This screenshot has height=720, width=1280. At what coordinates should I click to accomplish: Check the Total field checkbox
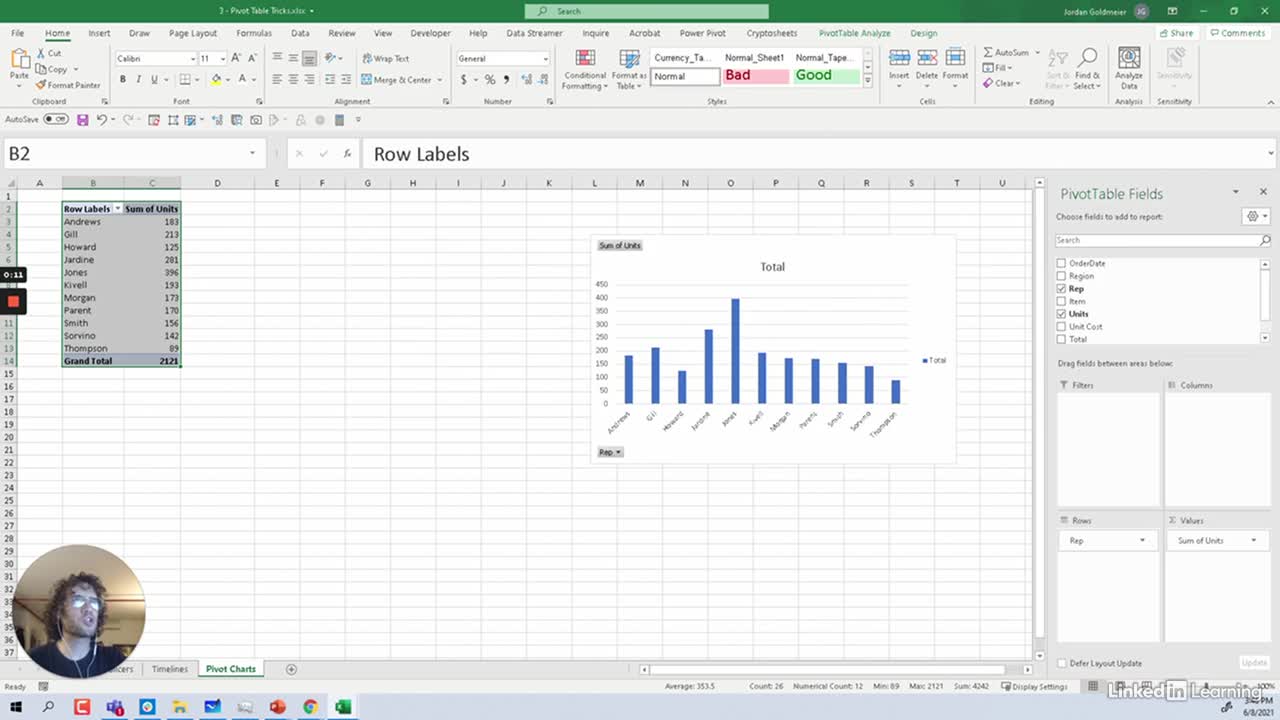click(x=1061, y=339)
